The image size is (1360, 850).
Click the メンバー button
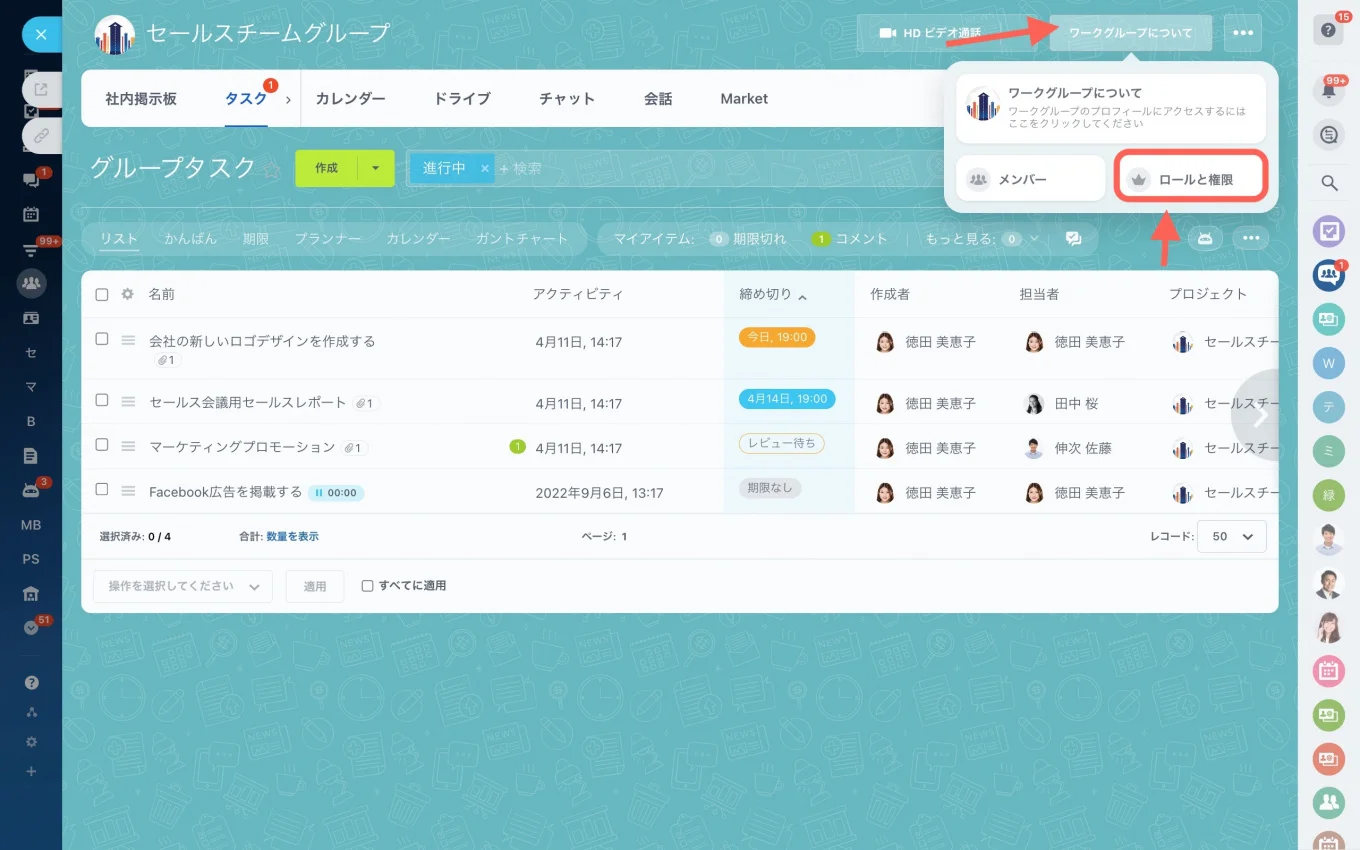[1030, 179]
